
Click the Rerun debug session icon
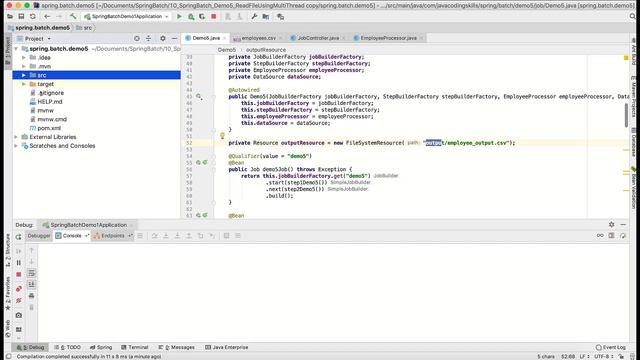point(18,237)
